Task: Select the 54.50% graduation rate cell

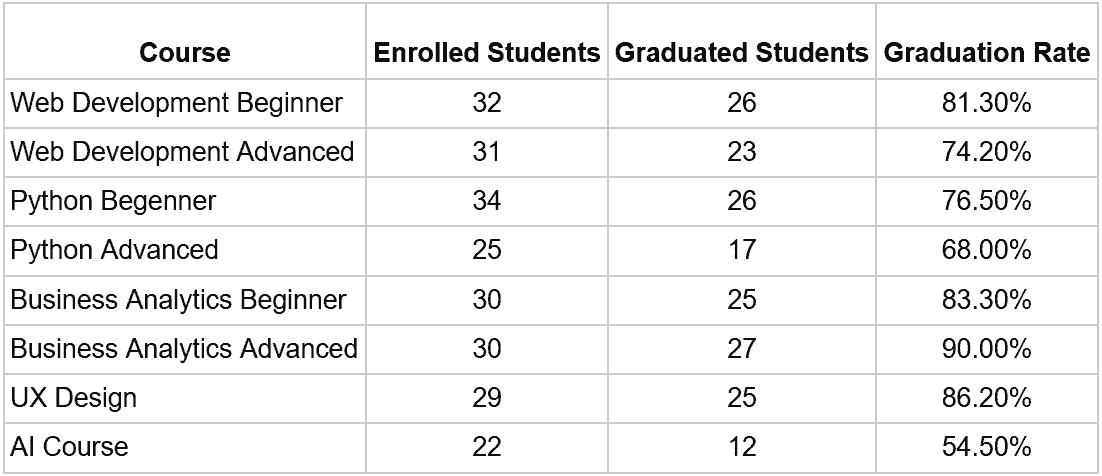Action: (987, 446)
